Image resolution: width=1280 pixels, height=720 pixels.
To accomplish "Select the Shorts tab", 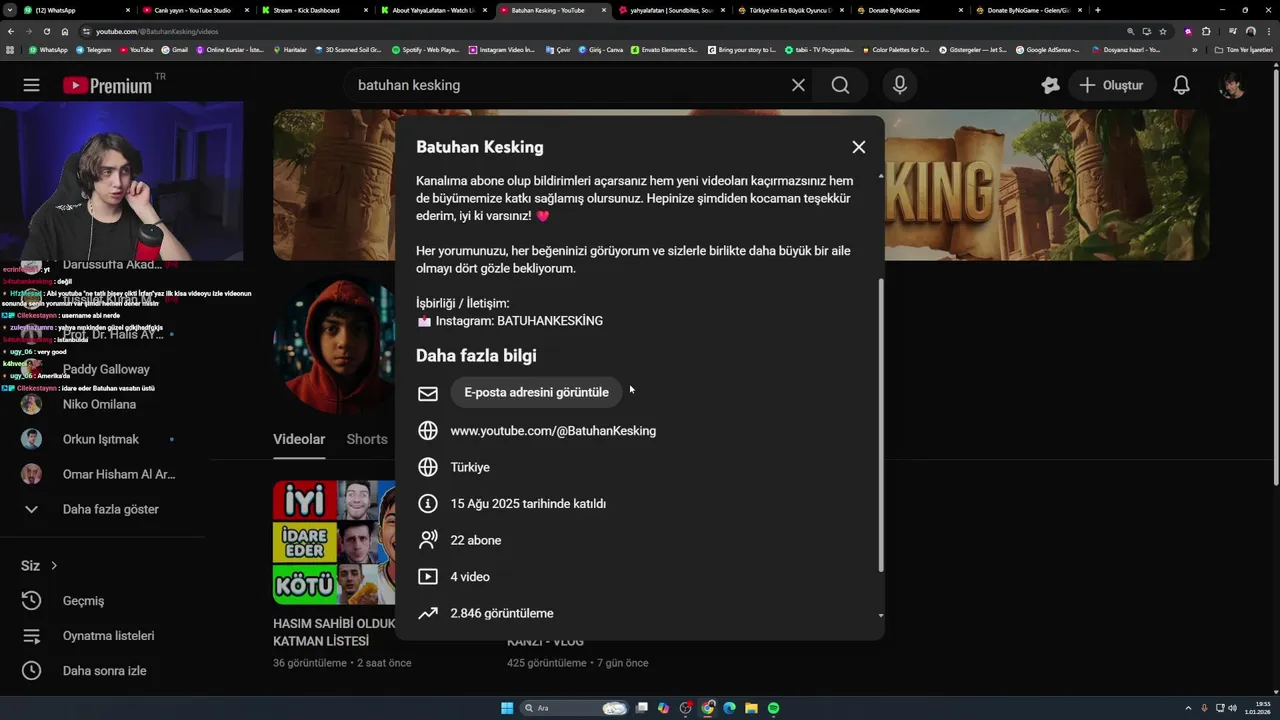I will tap(367, 439).
